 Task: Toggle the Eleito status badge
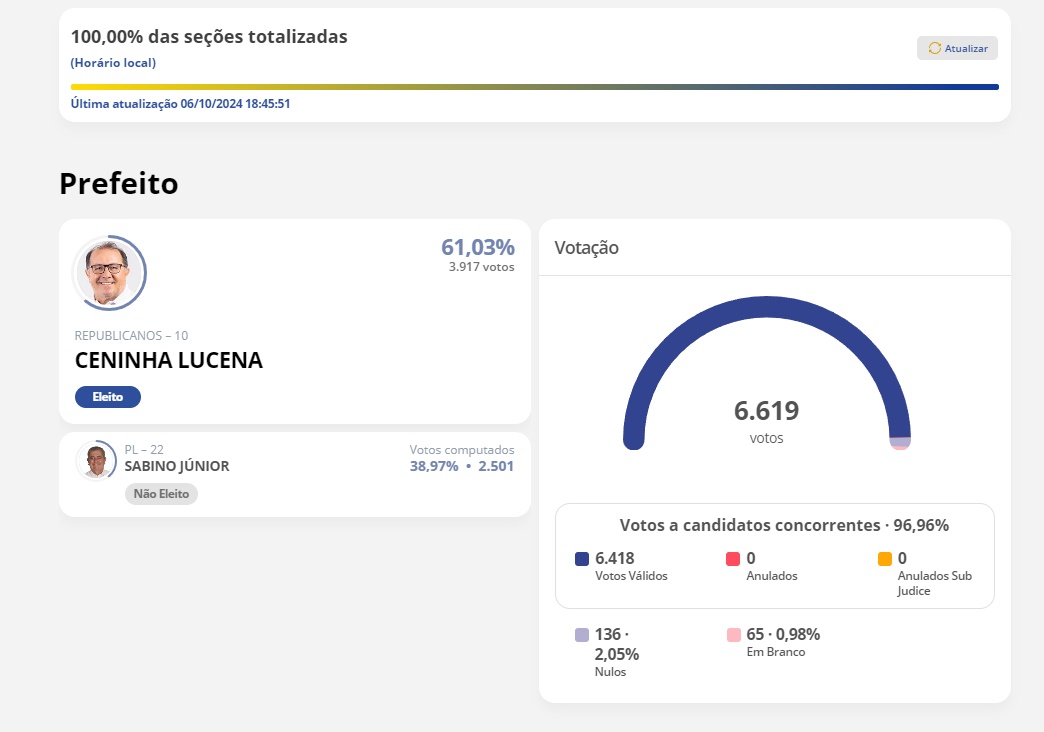[x=107, y=397]
